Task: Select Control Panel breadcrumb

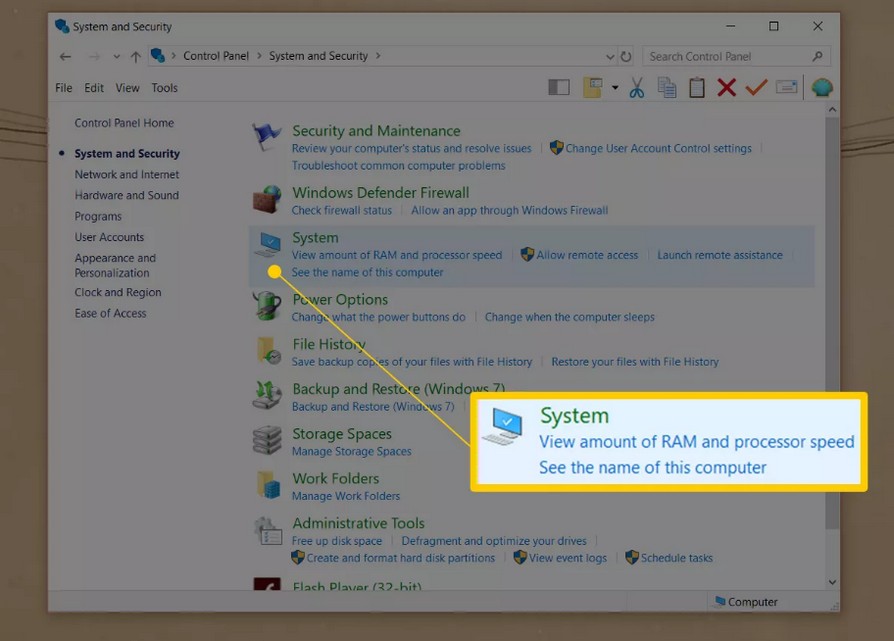Action: point(216,56)
